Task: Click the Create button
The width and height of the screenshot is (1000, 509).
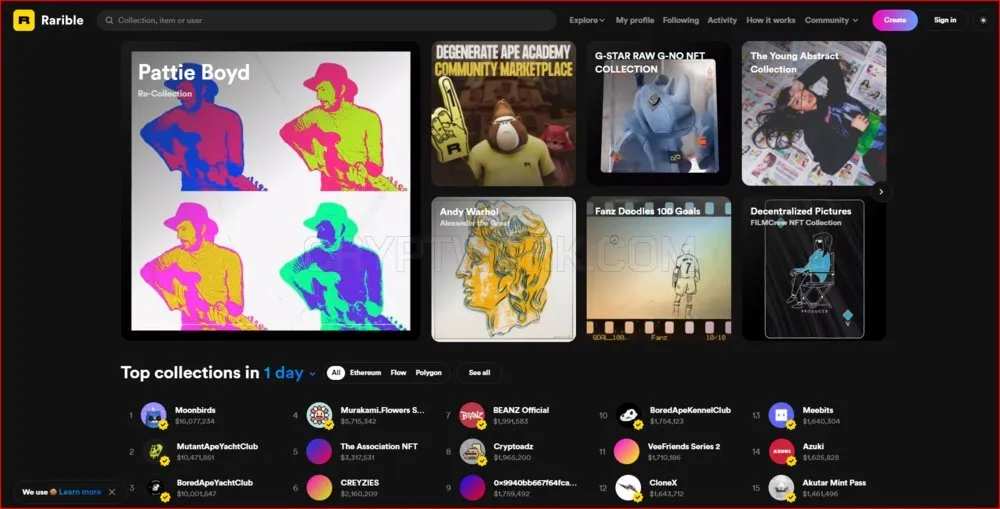Action: click(895, 20)
